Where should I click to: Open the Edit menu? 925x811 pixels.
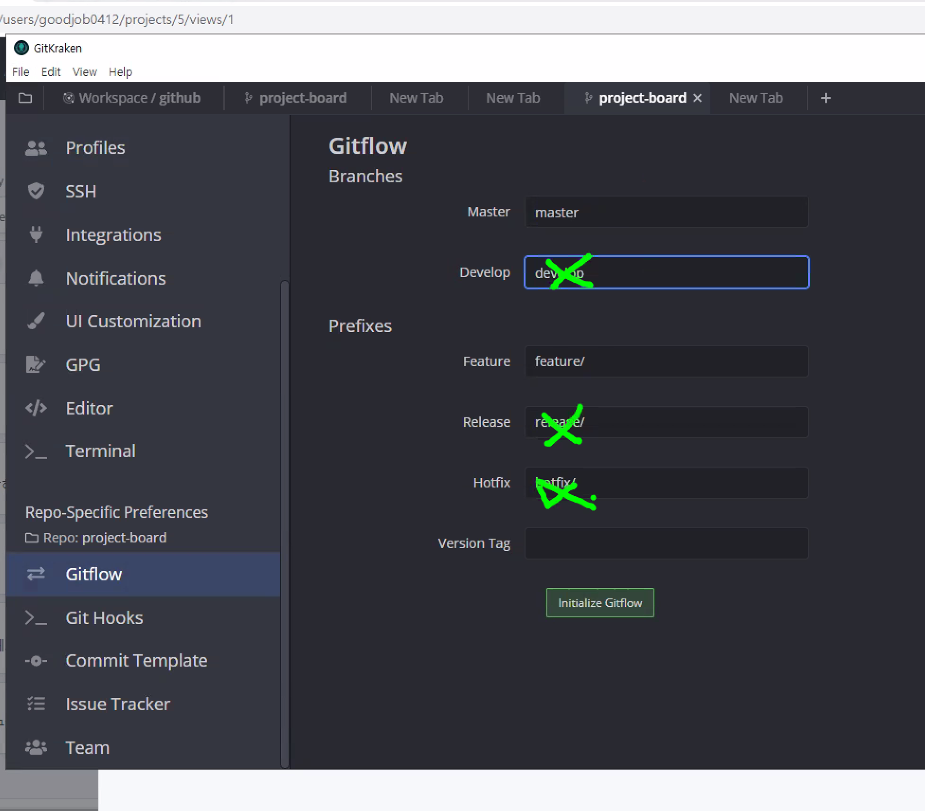(x=51, y=72)
